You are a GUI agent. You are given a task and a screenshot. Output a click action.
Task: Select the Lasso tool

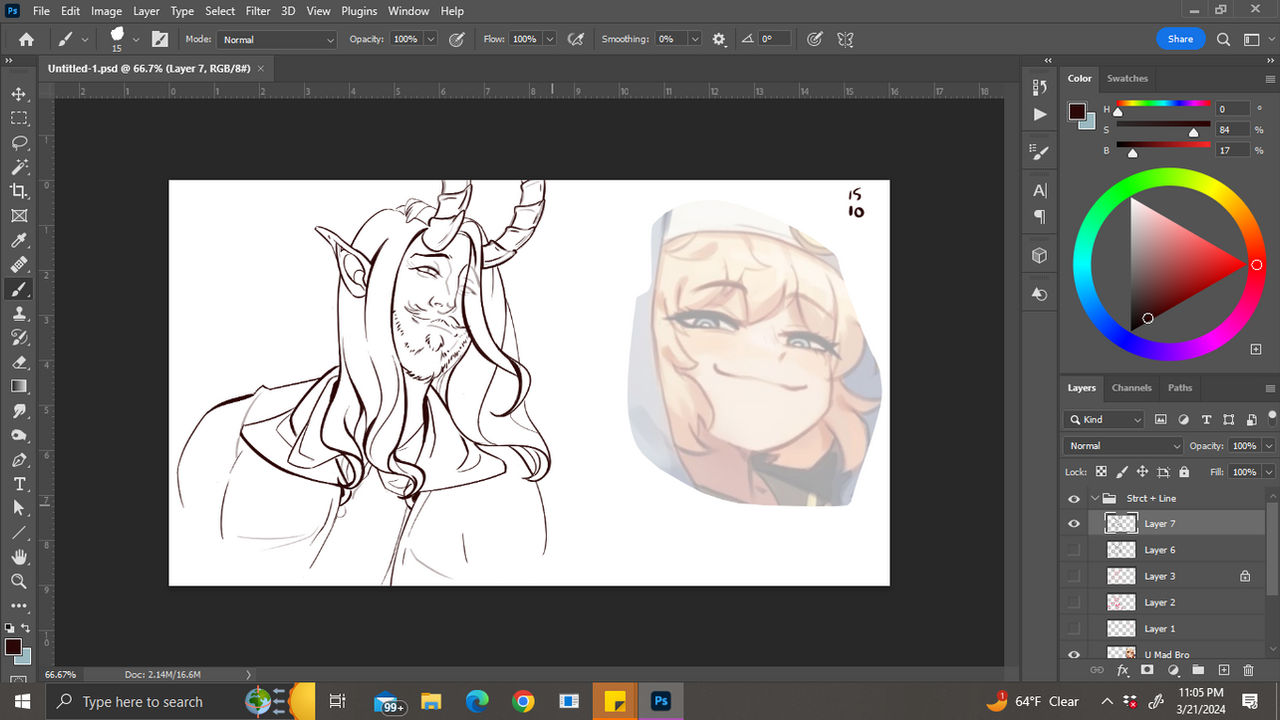coord(20,143)
